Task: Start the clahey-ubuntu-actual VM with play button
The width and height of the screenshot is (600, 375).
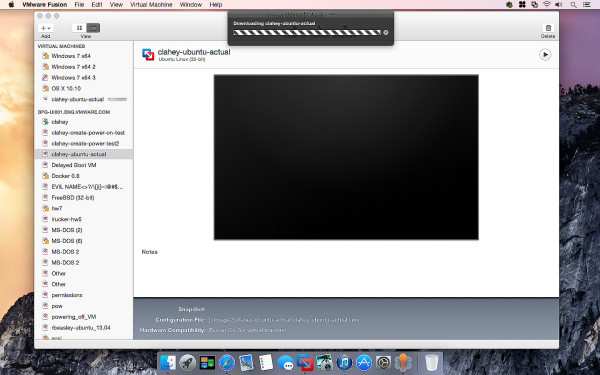Action: (x=545, y=55)
